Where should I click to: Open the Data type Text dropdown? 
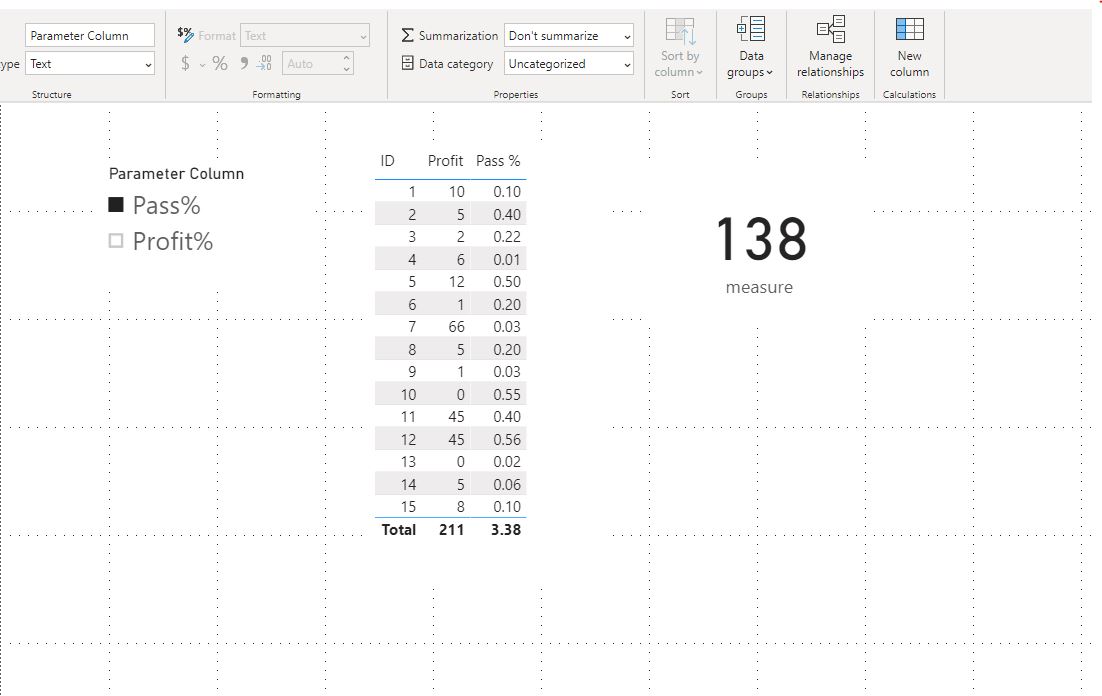point(90,63)
